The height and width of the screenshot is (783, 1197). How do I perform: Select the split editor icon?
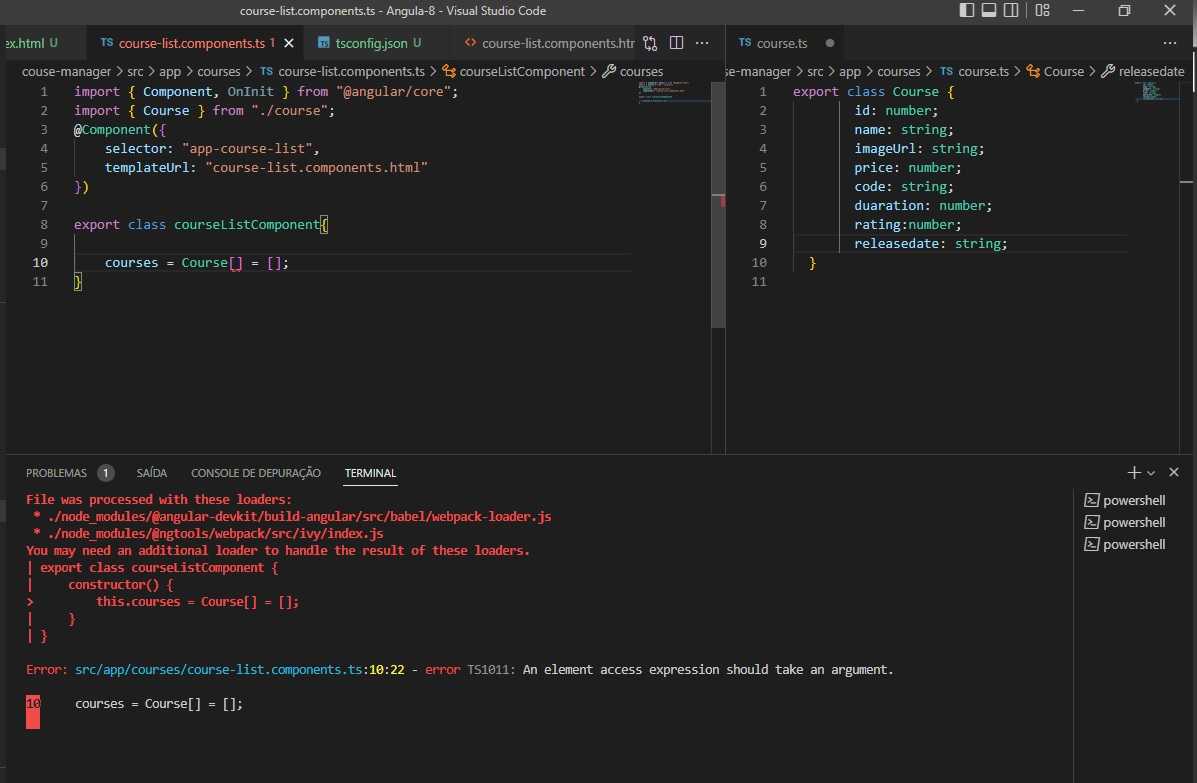[677, 43]
